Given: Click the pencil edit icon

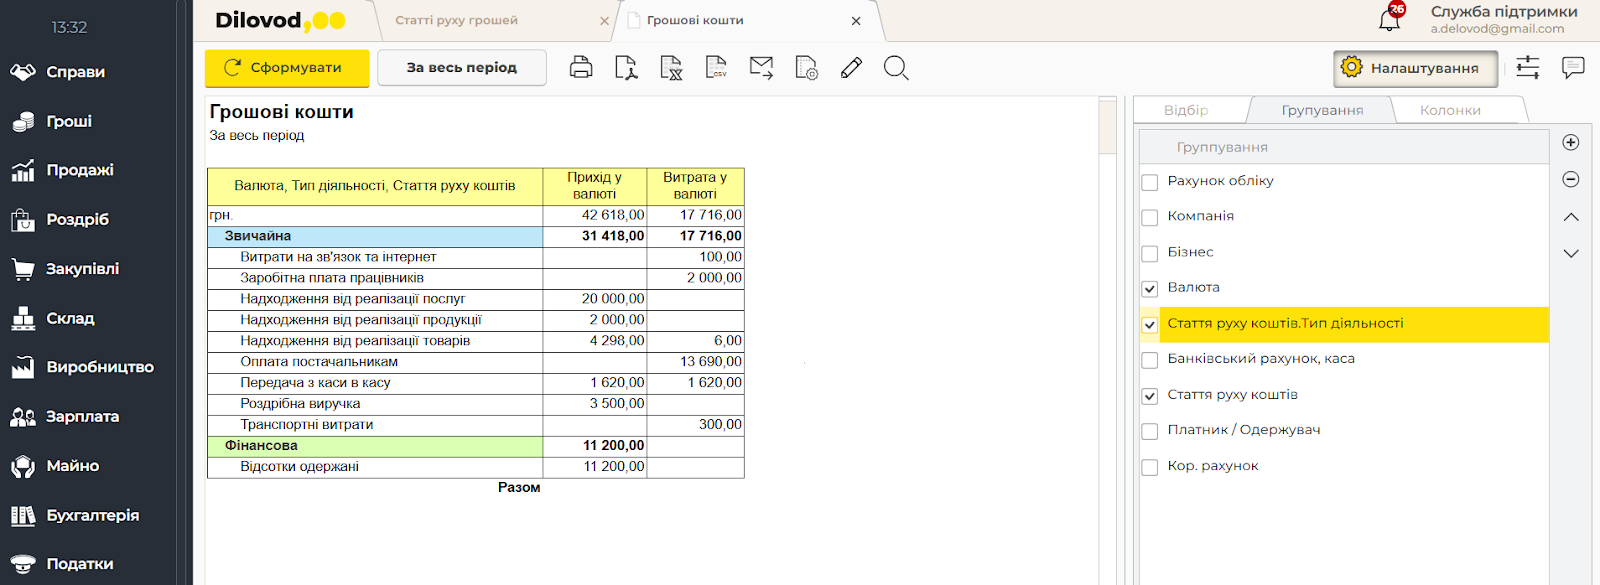Looking at the screenshot, I should click(x=851, y=68).
